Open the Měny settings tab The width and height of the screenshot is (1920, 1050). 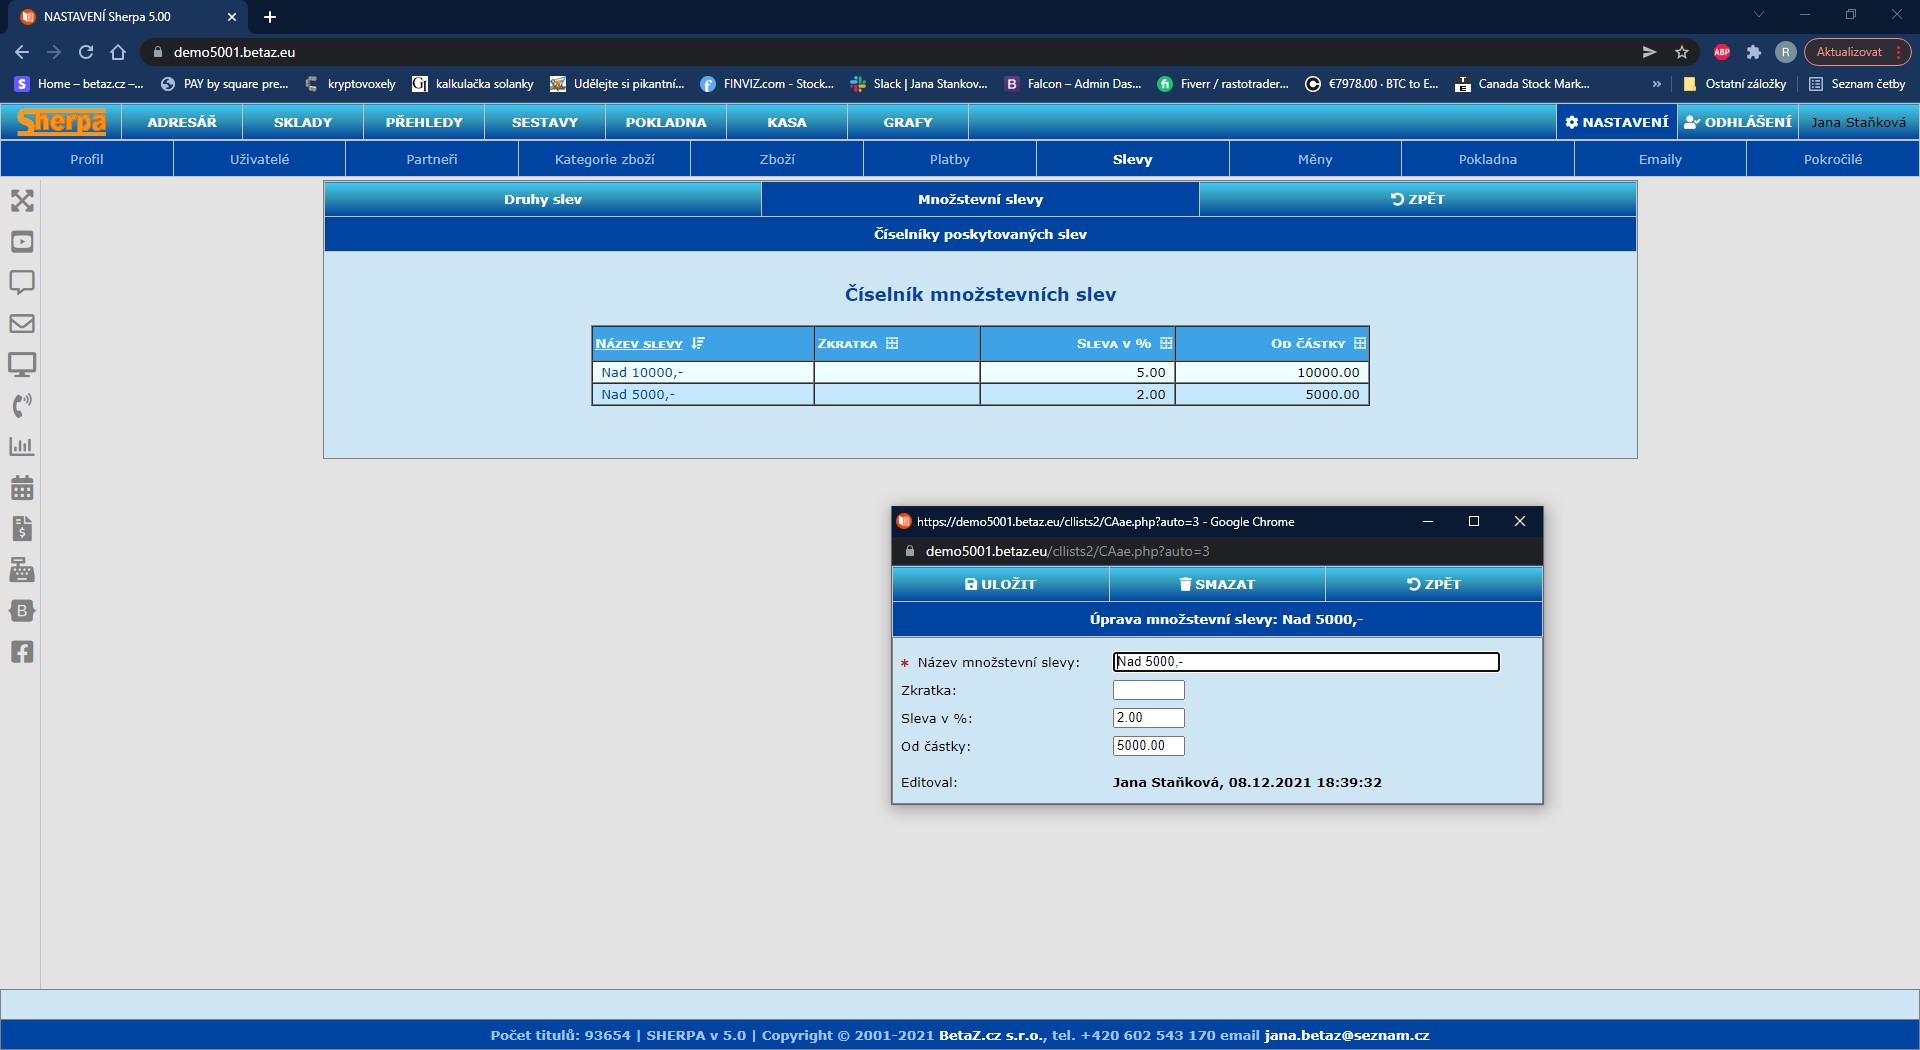[x=1314, y=159]
